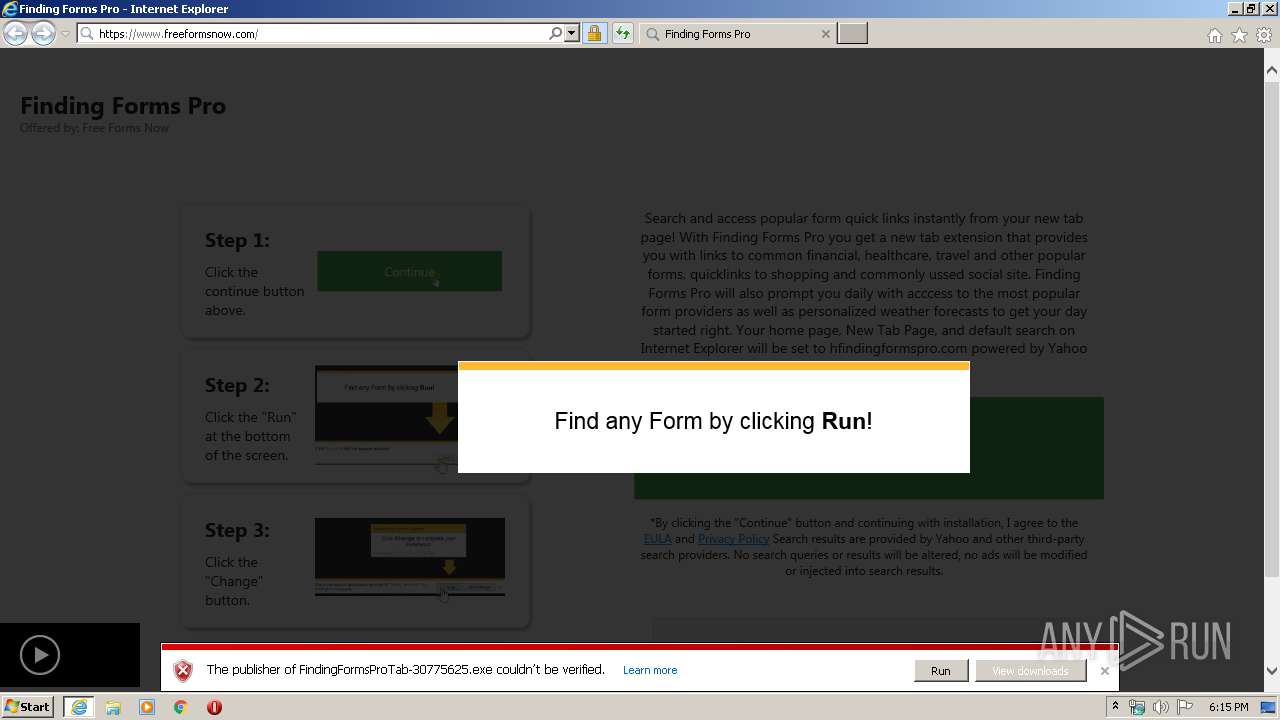Show the security lock report
The height and width of the screenshot is (720, 1280).
594,33
